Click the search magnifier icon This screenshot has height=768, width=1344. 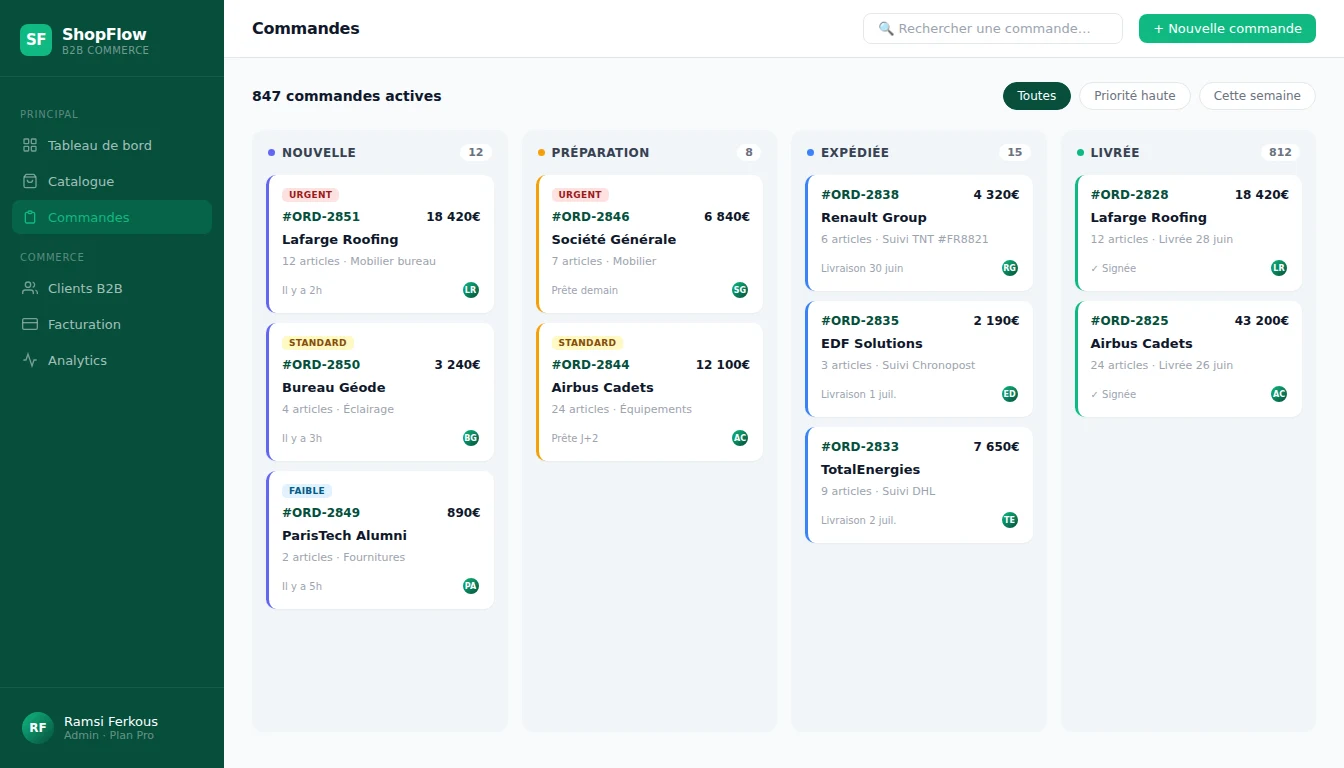[x=886, y=29]
